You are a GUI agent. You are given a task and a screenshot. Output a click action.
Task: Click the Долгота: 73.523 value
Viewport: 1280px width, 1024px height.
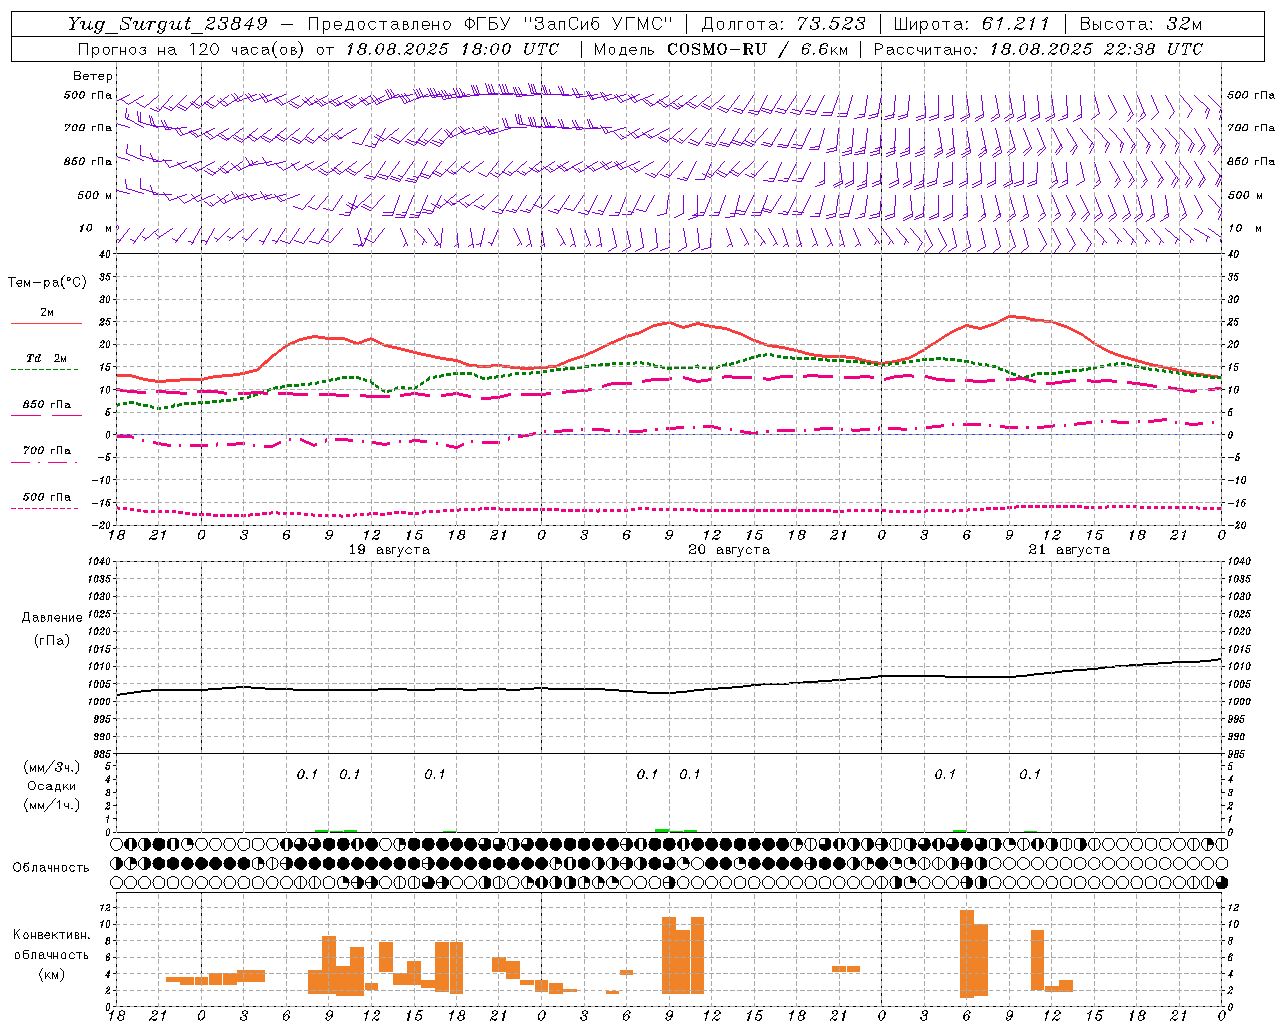click(783, 24)
